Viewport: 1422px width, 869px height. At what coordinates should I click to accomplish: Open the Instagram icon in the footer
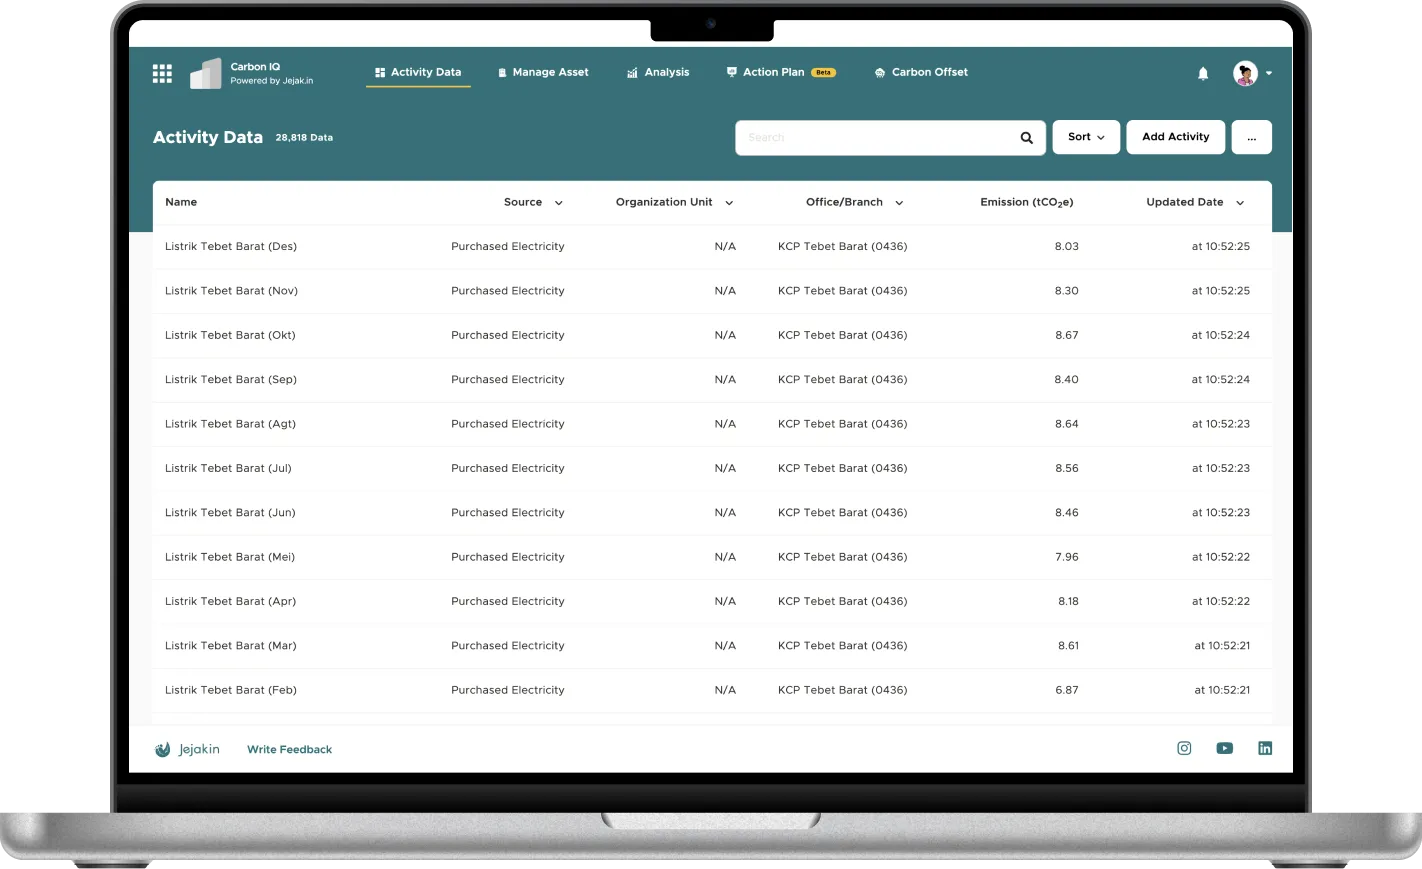tap(1184, 748)
